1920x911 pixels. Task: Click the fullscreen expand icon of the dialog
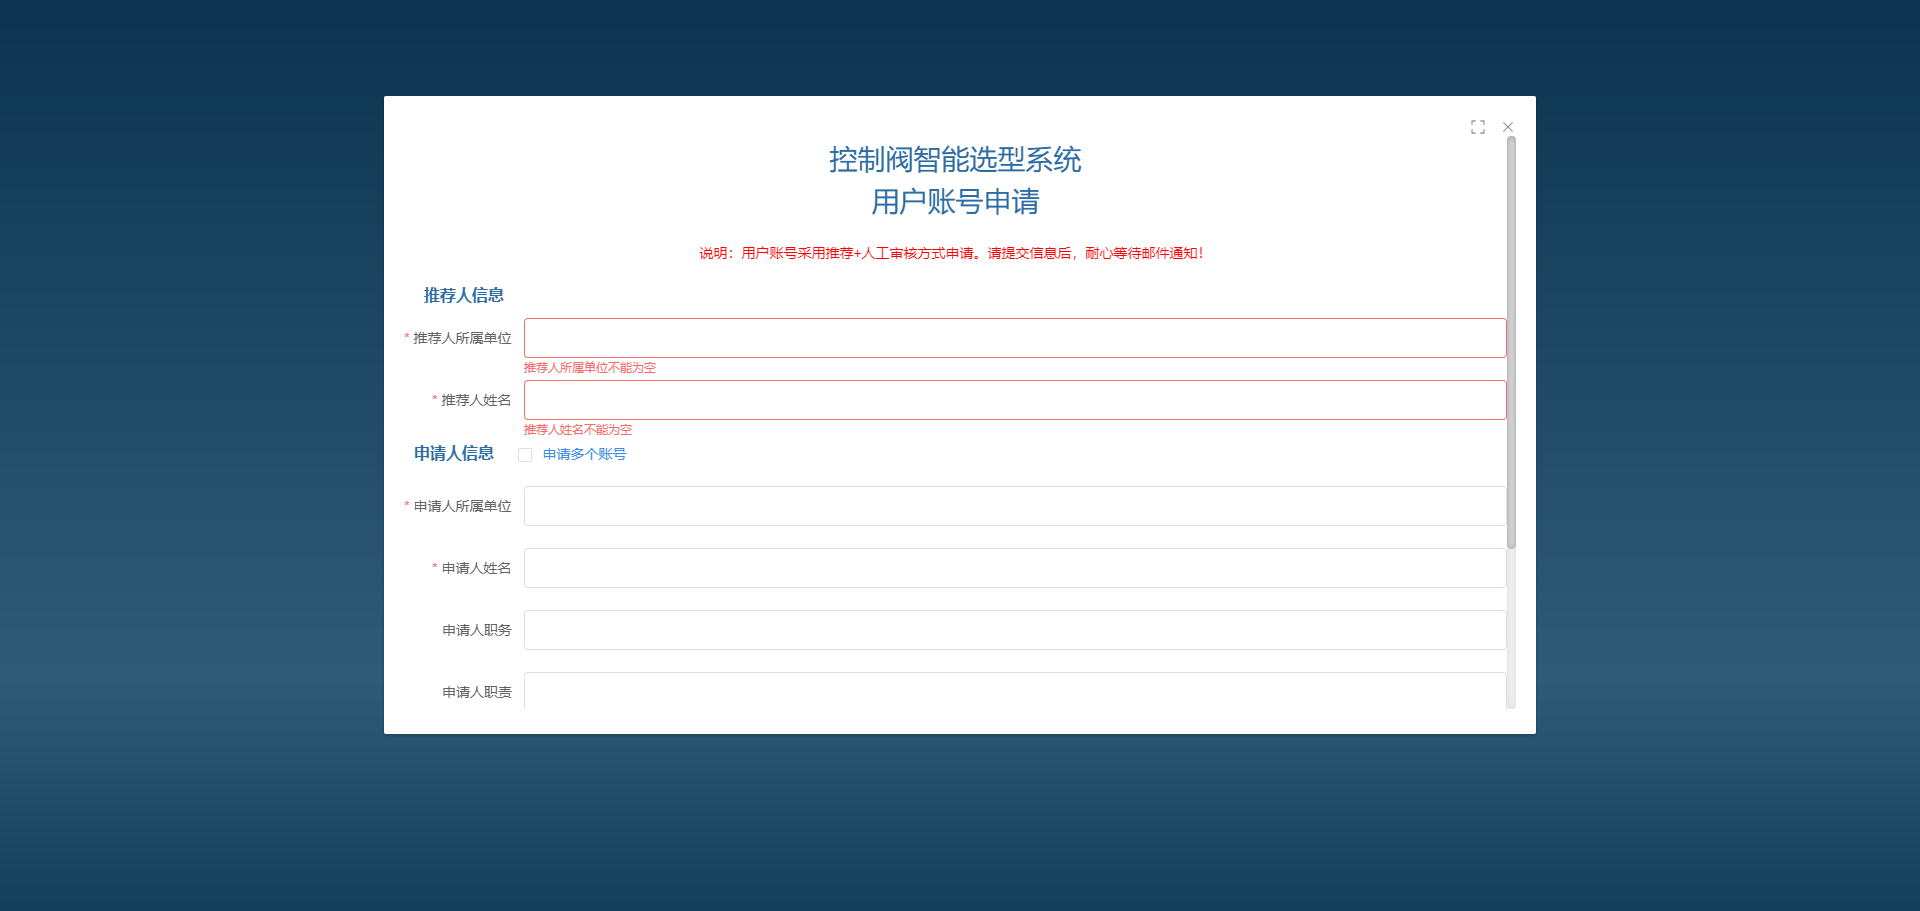tap(1477, 127)
